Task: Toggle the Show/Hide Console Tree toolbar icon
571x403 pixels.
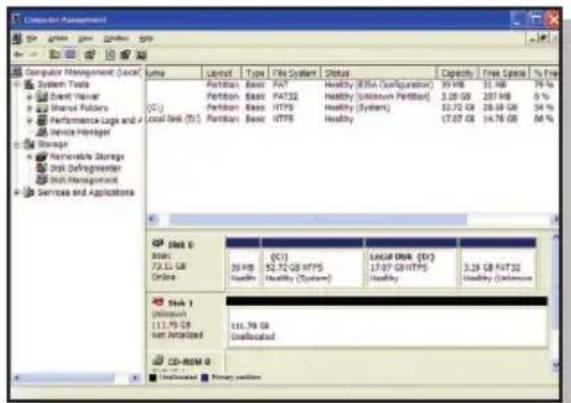Action: coord(70,55)
